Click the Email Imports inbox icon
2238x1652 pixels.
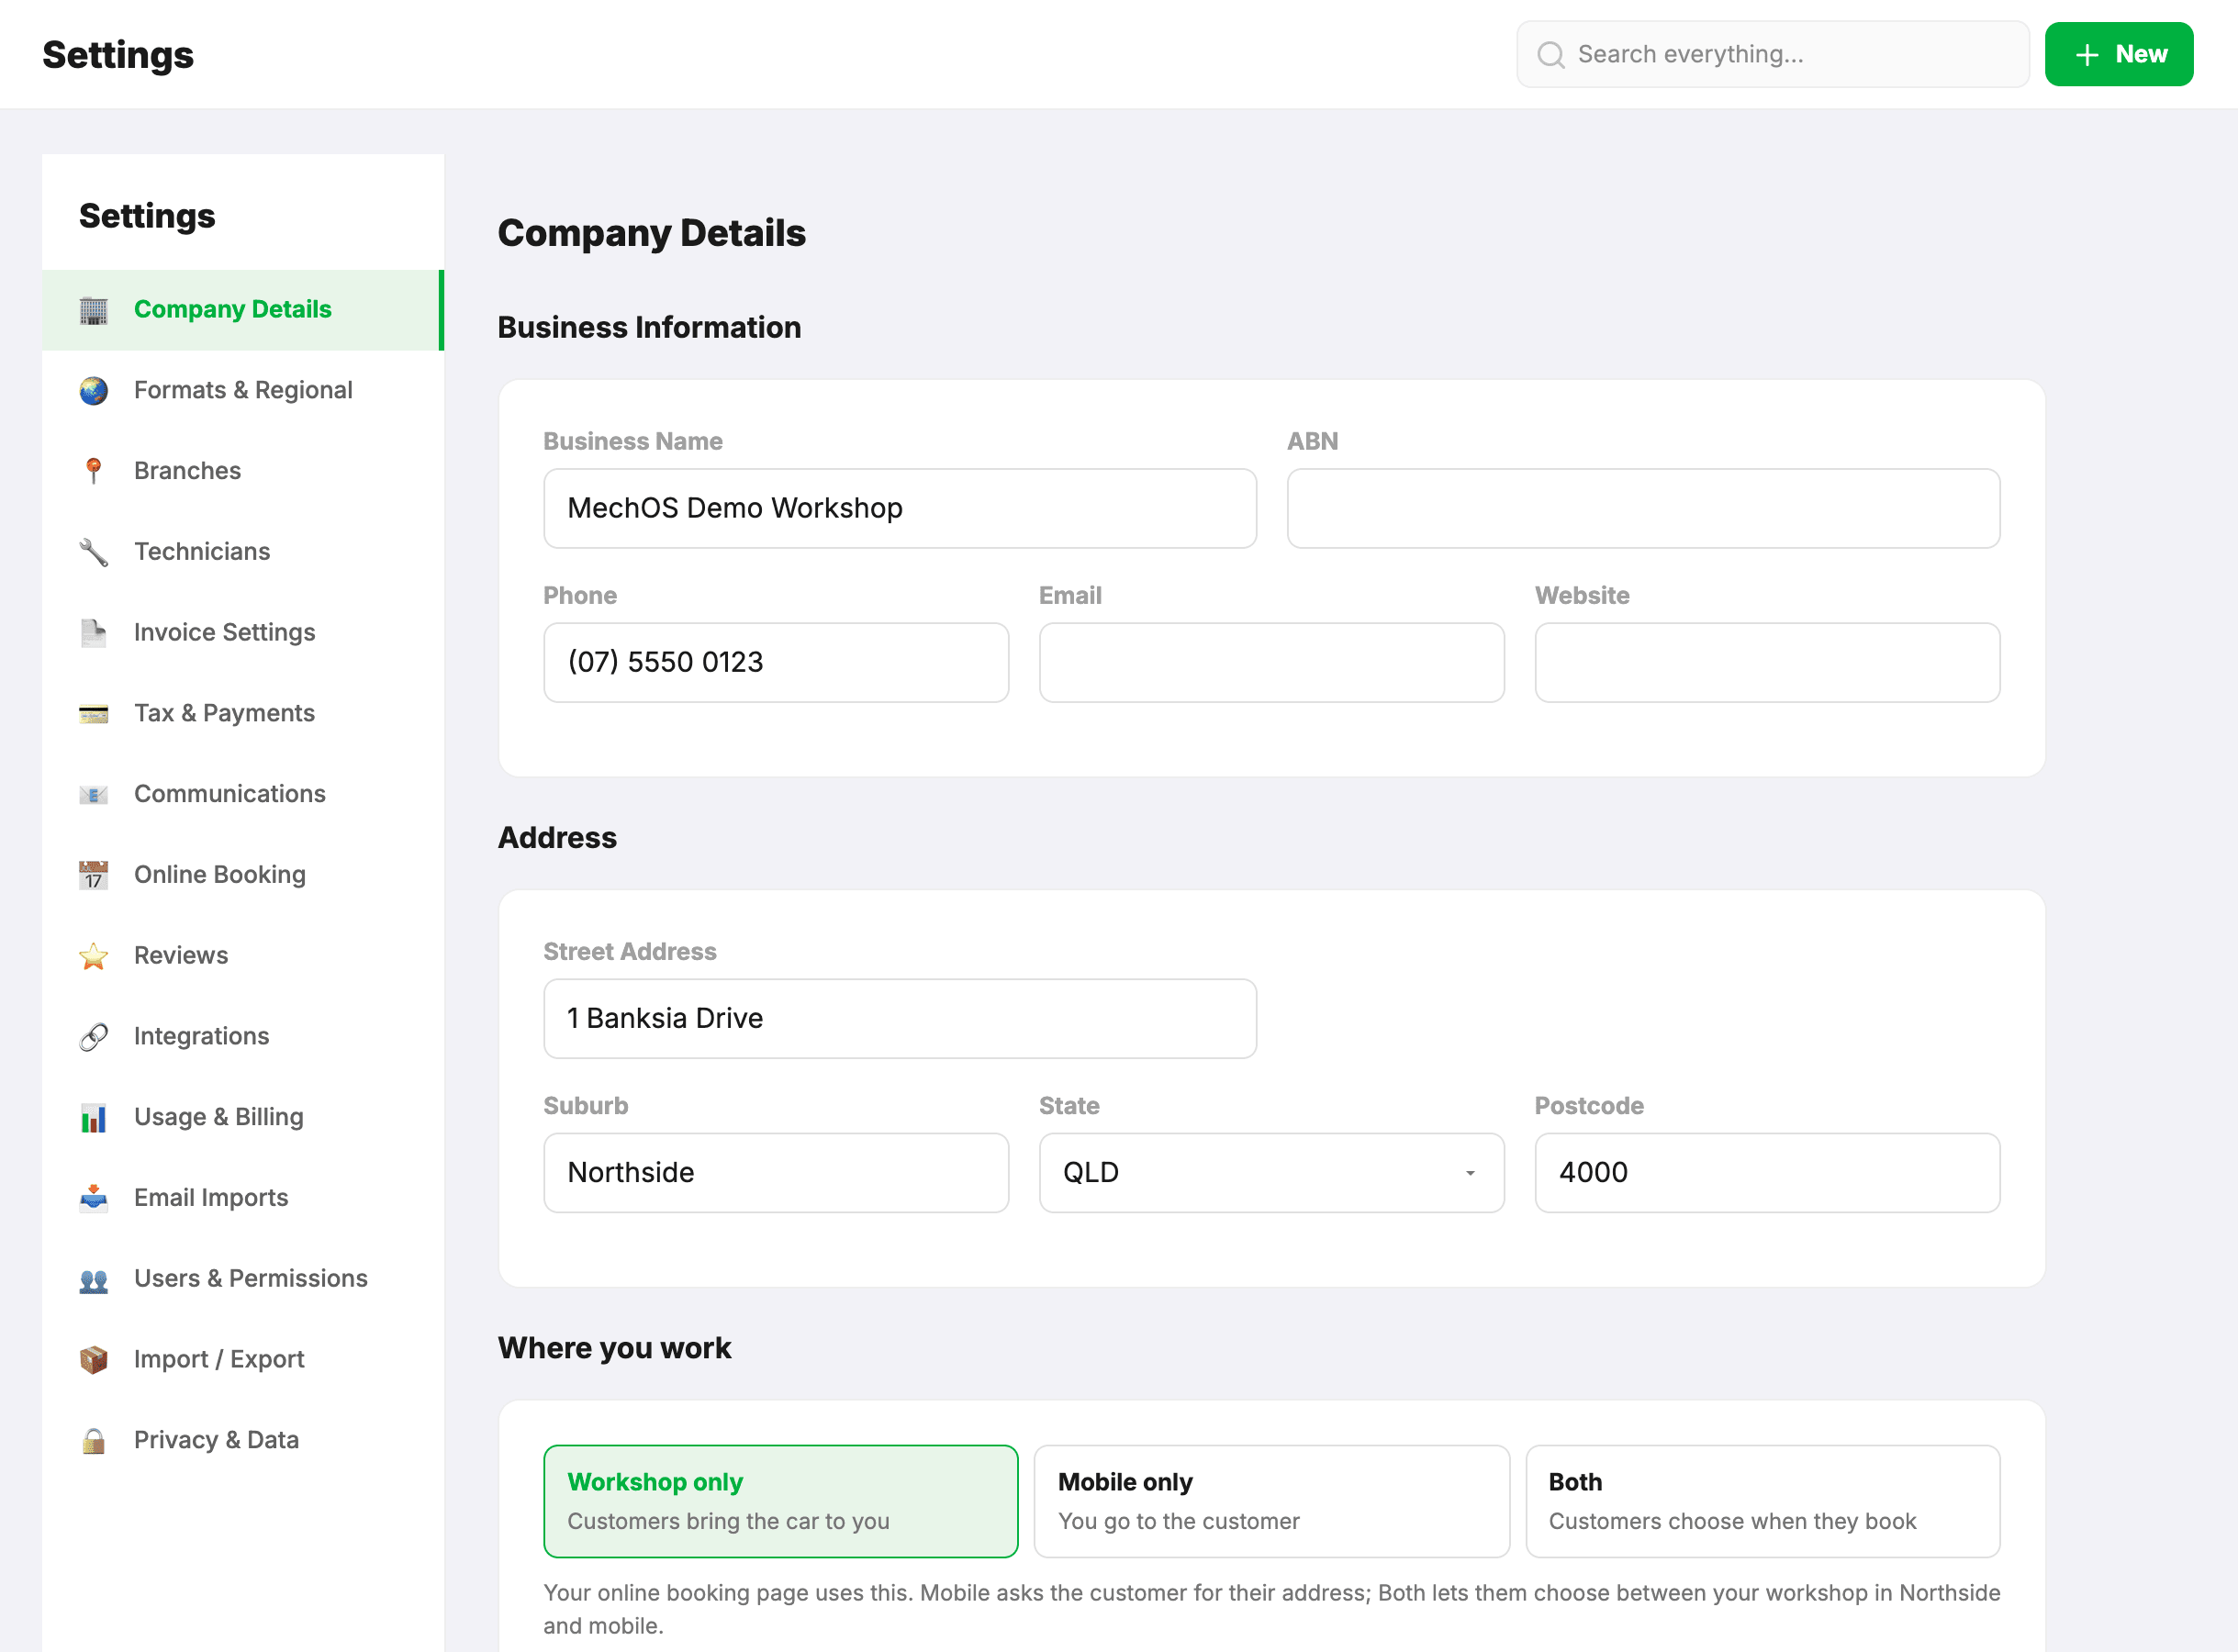(x=93, y=1198)
